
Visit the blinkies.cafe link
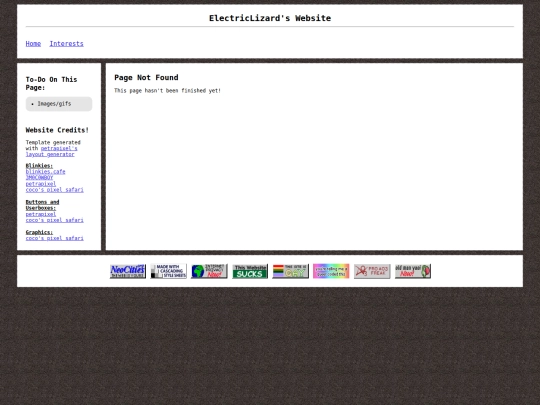[45, 172]
